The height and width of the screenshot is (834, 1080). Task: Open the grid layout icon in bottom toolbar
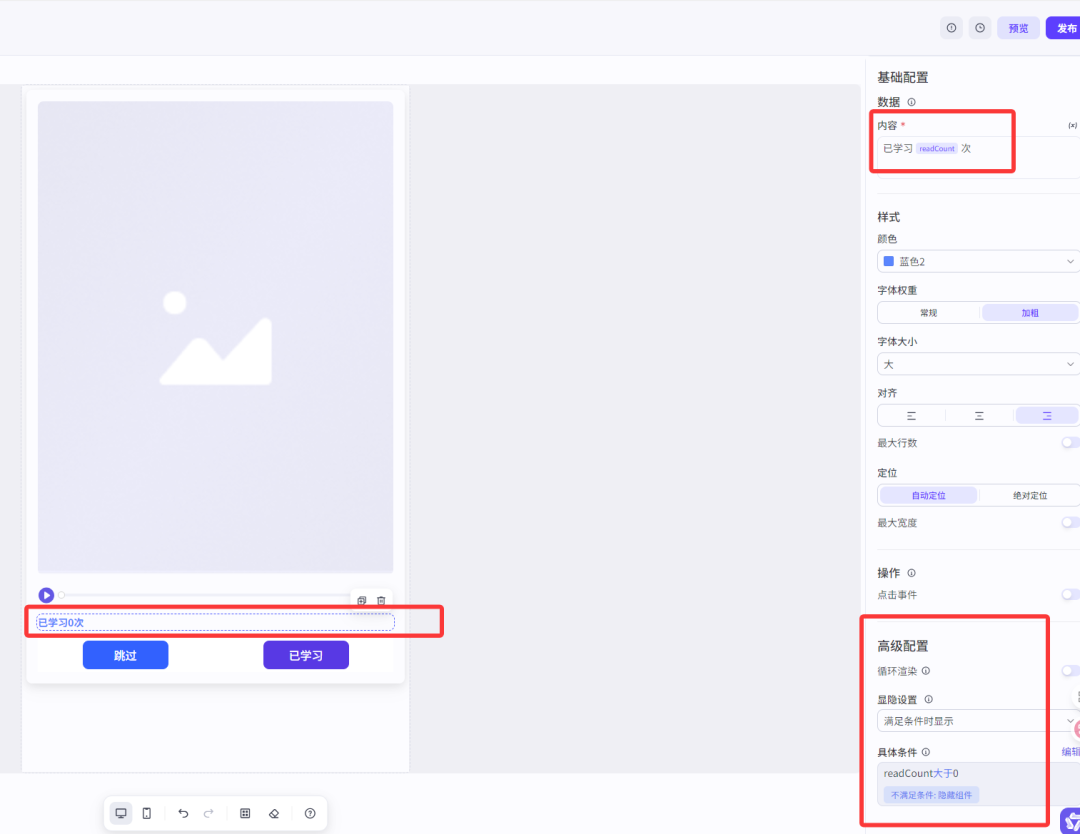coord(245,813)
